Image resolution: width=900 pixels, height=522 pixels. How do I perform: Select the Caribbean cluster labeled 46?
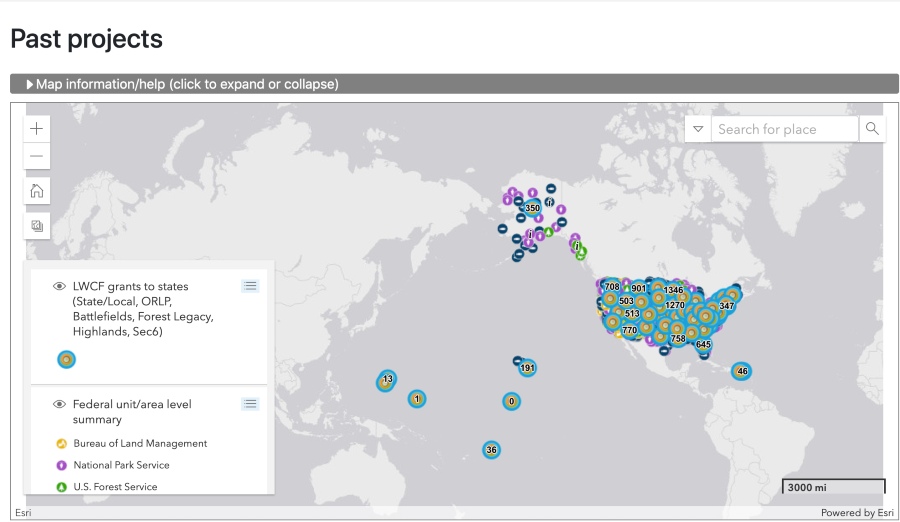coord(741,371)
